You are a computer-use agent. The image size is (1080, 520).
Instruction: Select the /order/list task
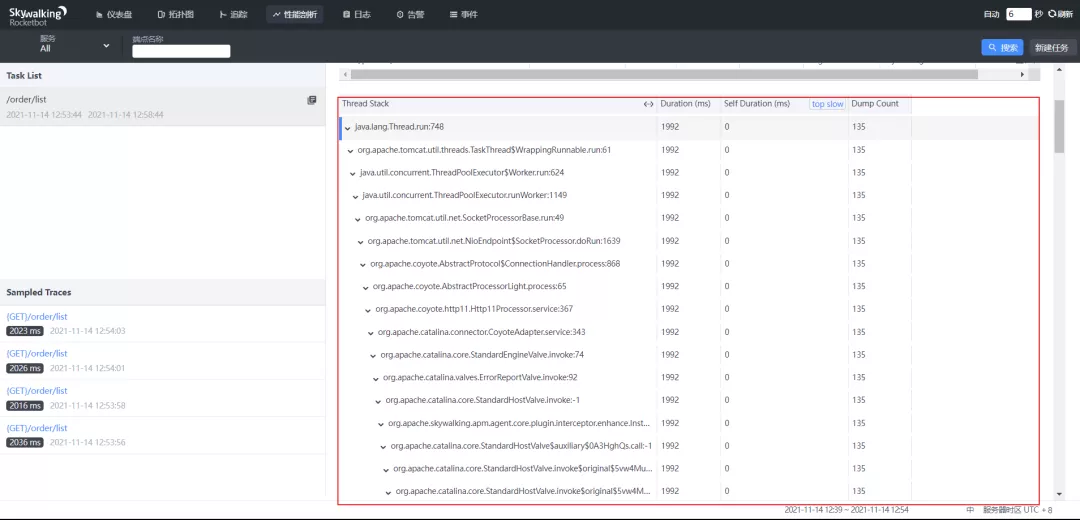point(163,106)
